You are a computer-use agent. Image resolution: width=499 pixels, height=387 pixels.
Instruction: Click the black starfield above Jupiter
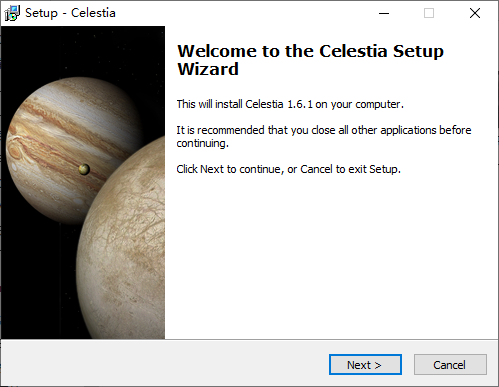(83, 50)
